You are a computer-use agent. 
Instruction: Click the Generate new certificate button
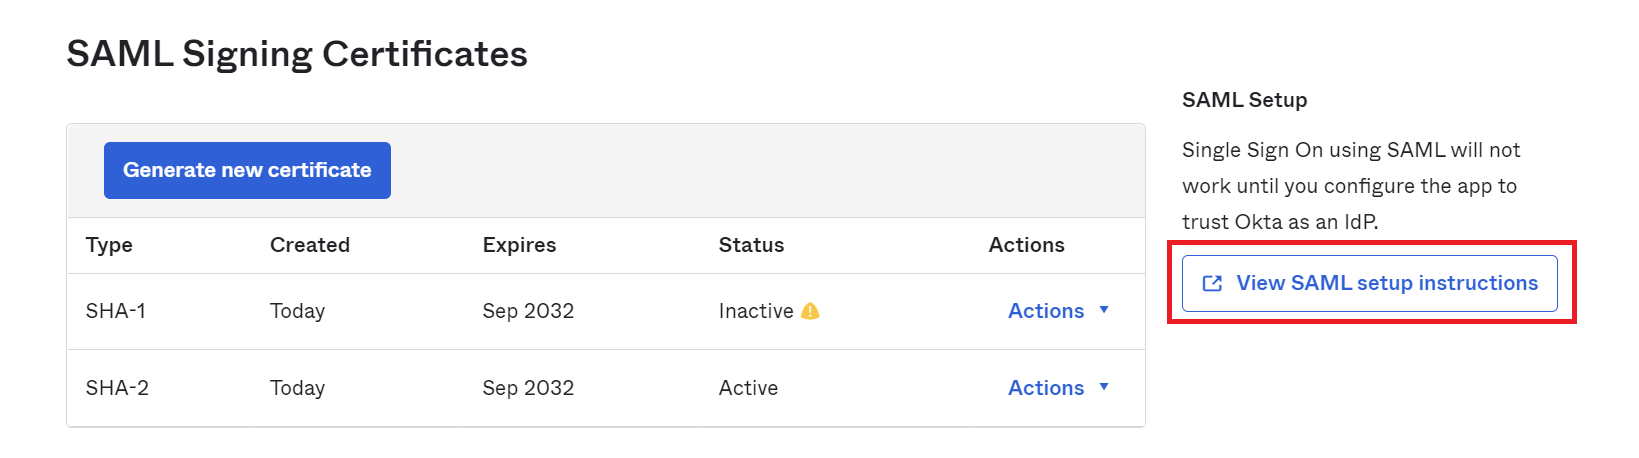tap(247, 170)
